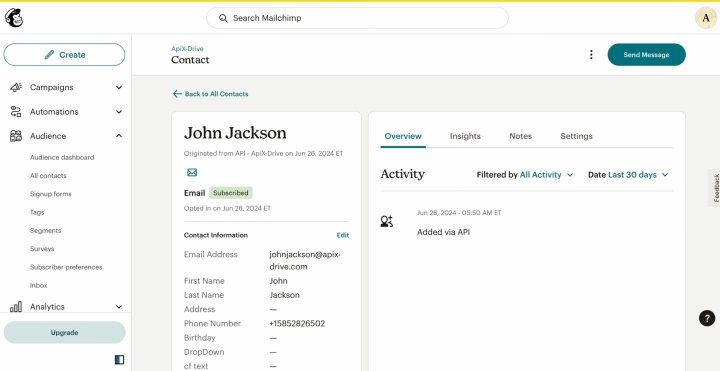
Task: Click the Mailchimp monkey logo
Action: point(13,18)
